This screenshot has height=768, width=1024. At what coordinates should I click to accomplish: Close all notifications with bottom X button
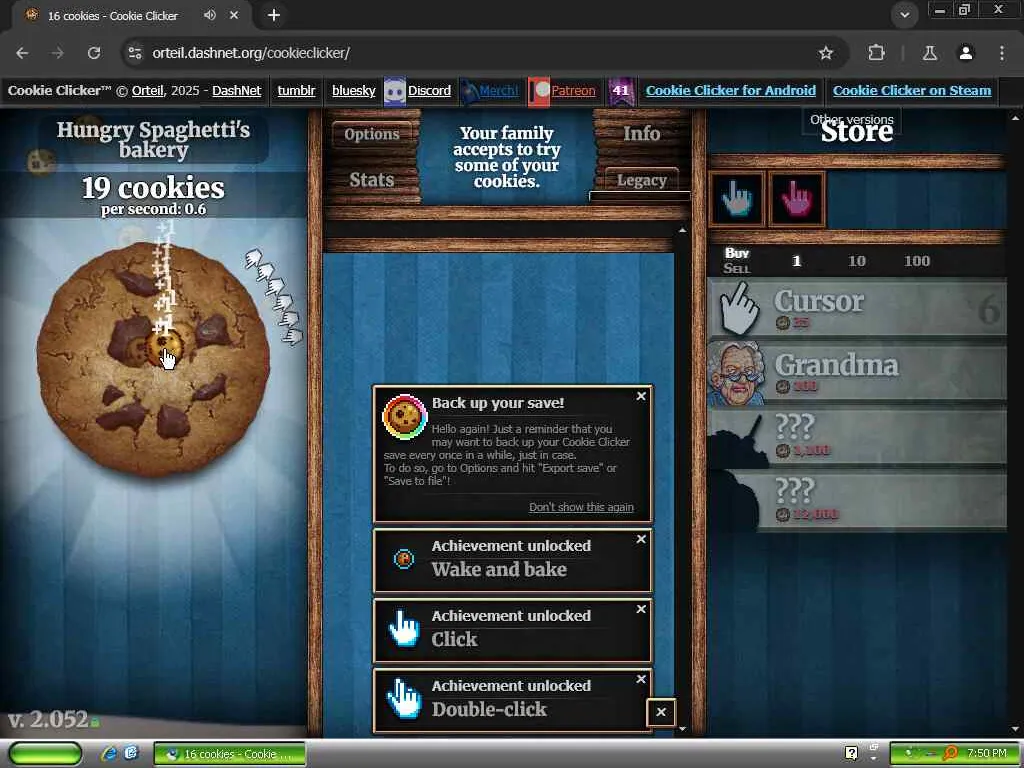tap(661, 712)
